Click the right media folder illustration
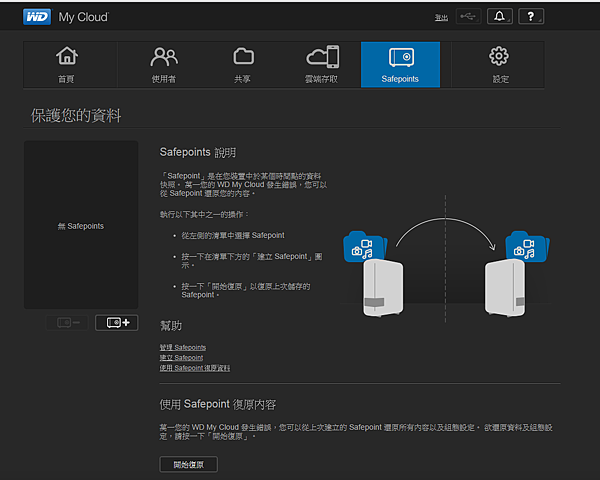This screenshot has width=600, height=480. tap(527, 247)
